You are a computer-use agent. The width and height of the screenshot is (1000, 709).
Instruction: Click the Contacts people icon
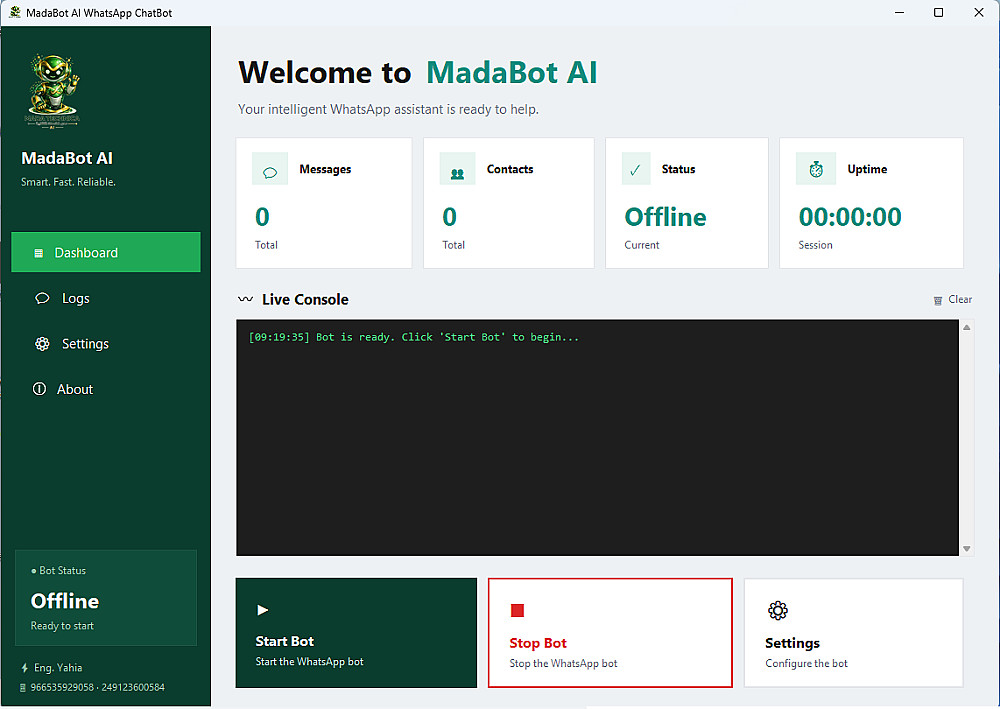457,173
